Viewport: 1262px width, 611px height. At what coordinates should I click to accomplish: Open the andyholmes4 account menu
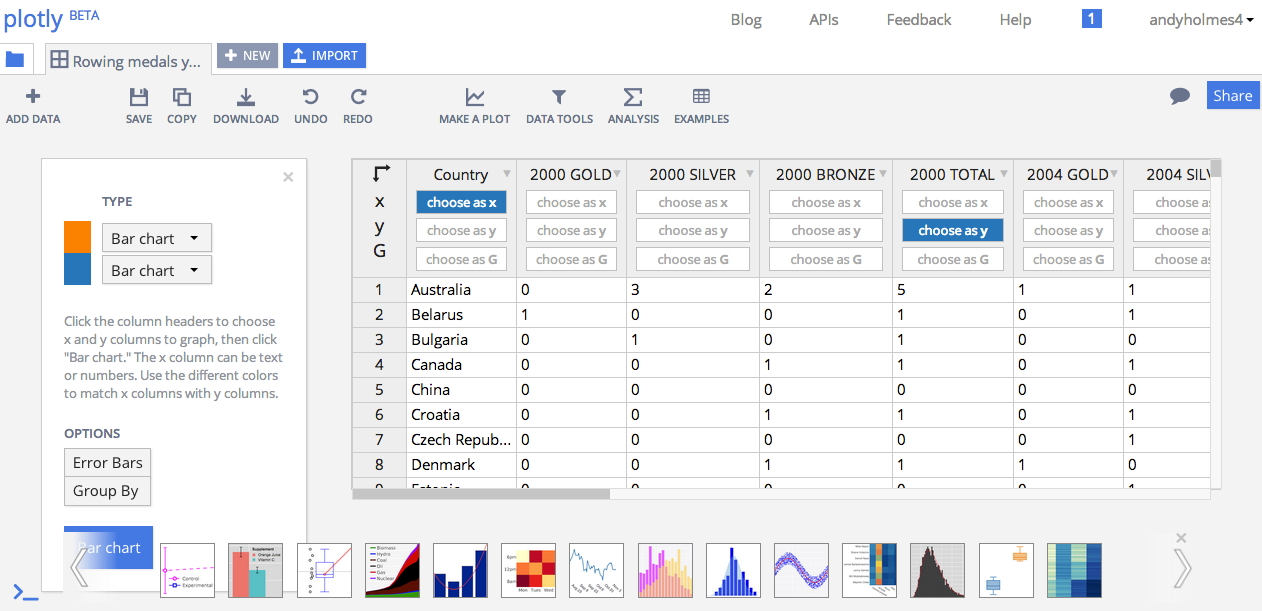(x=1201, y=19)
